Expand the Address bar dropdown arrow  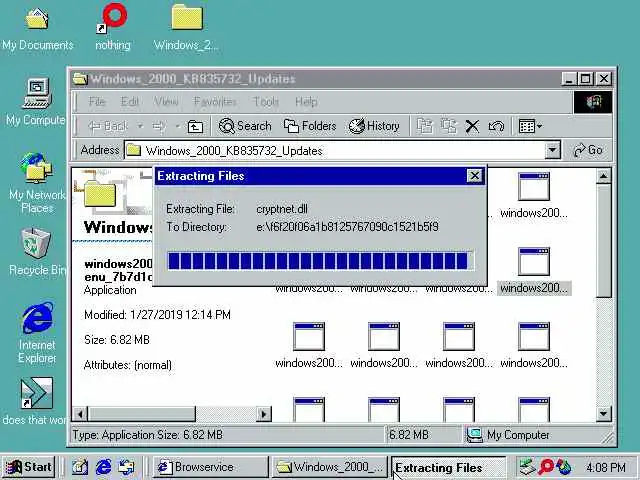552,151
